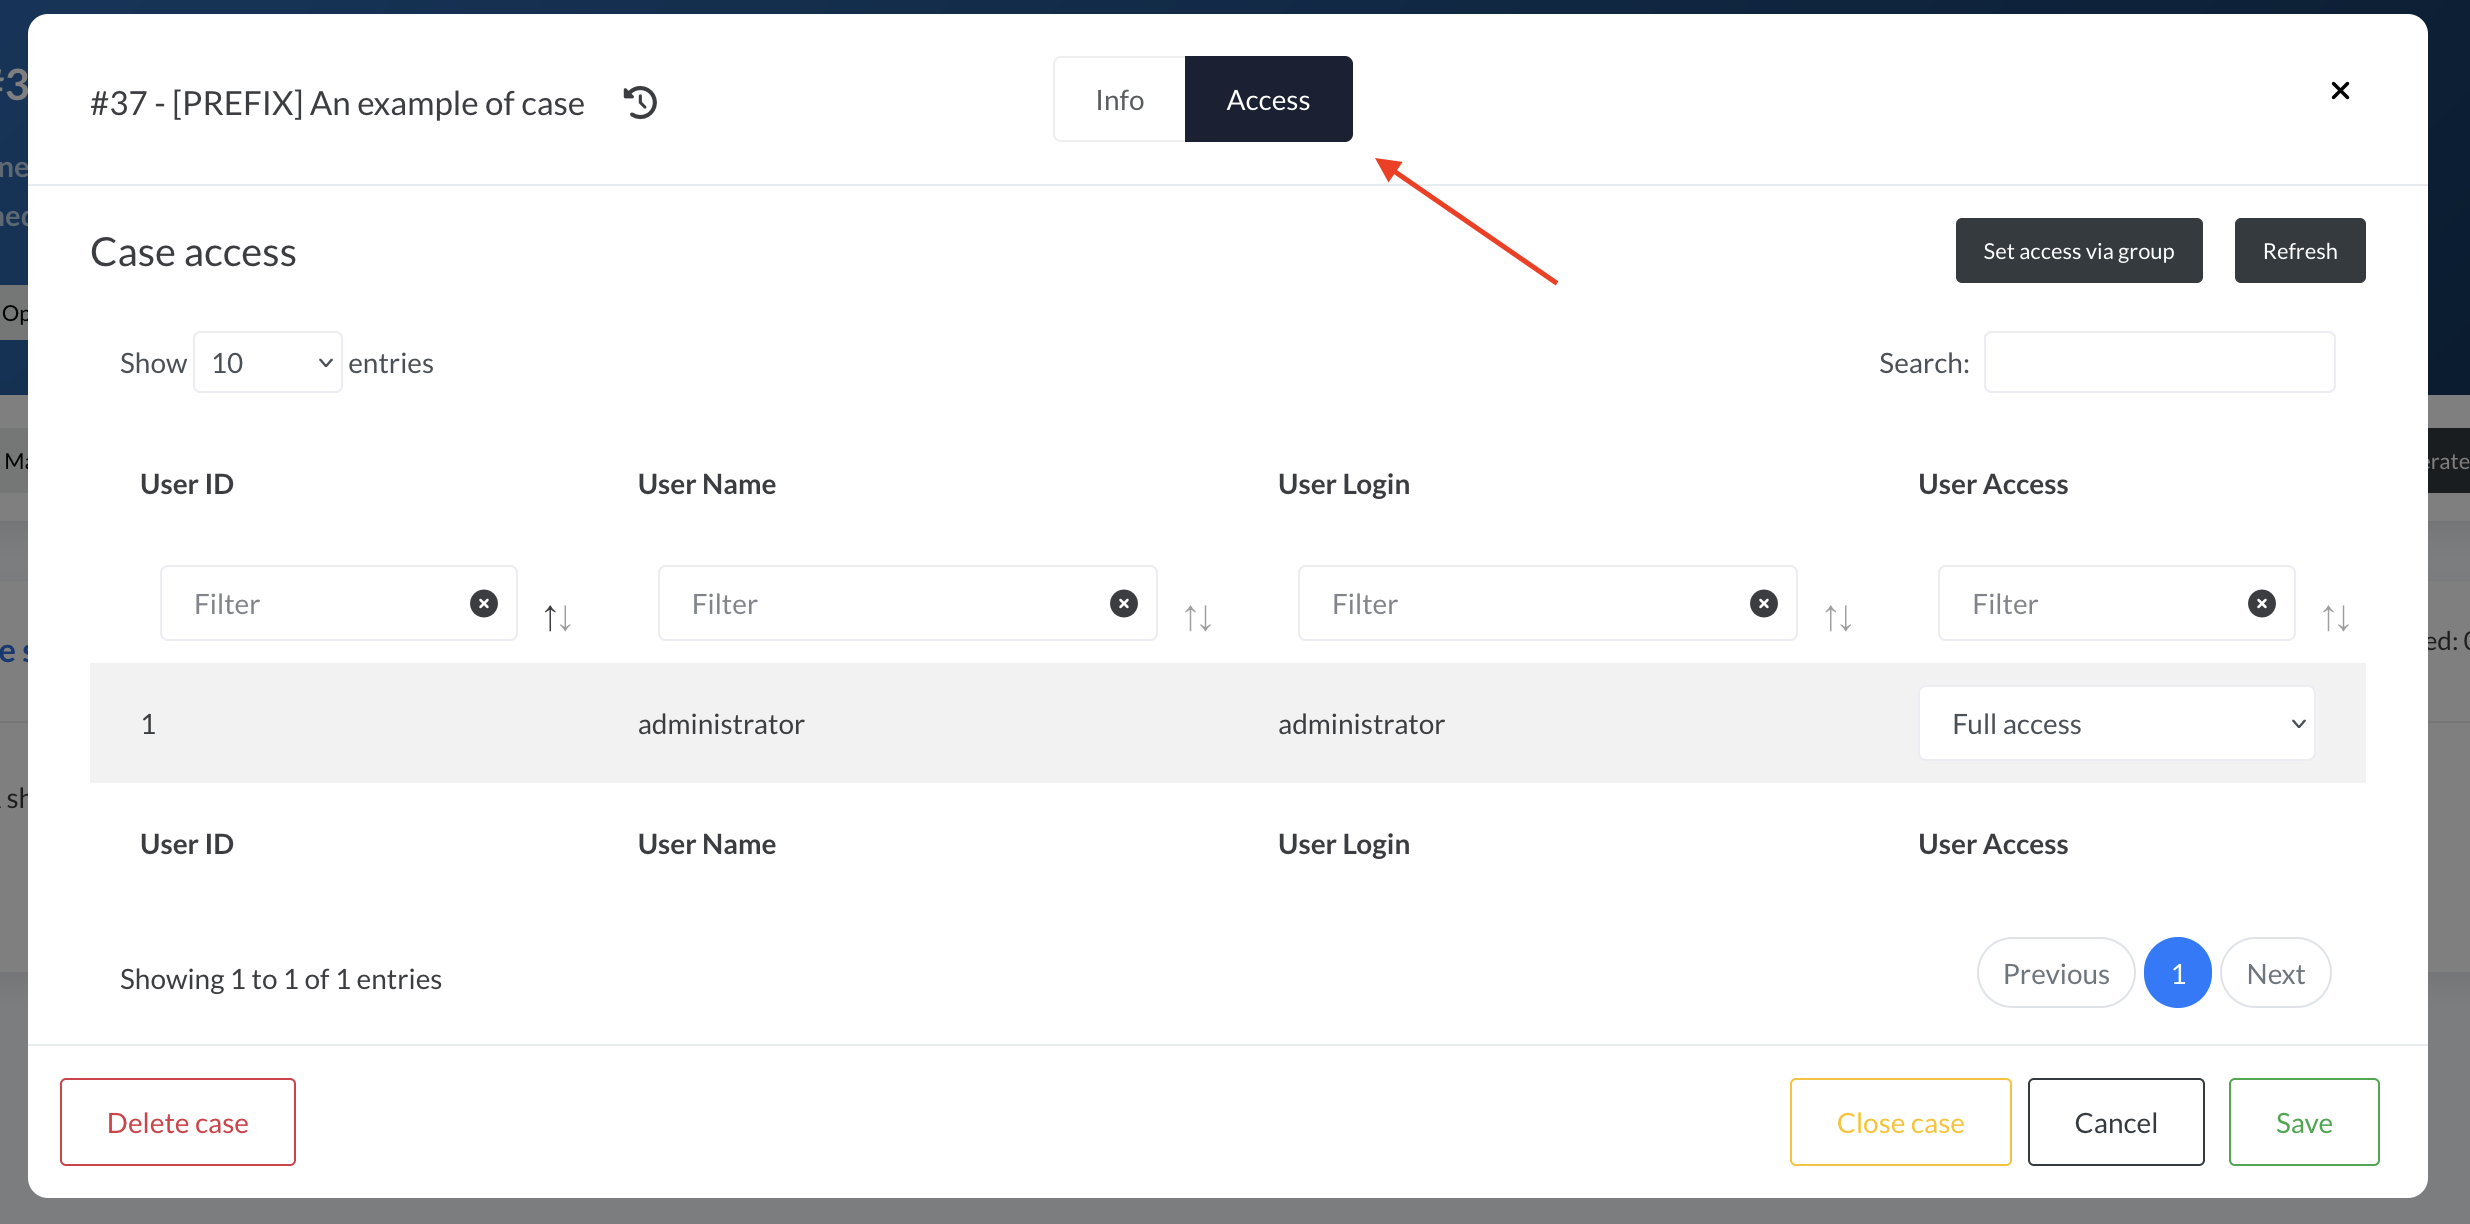
Task: Click the Close case button
Action: click(1900, 1122)
